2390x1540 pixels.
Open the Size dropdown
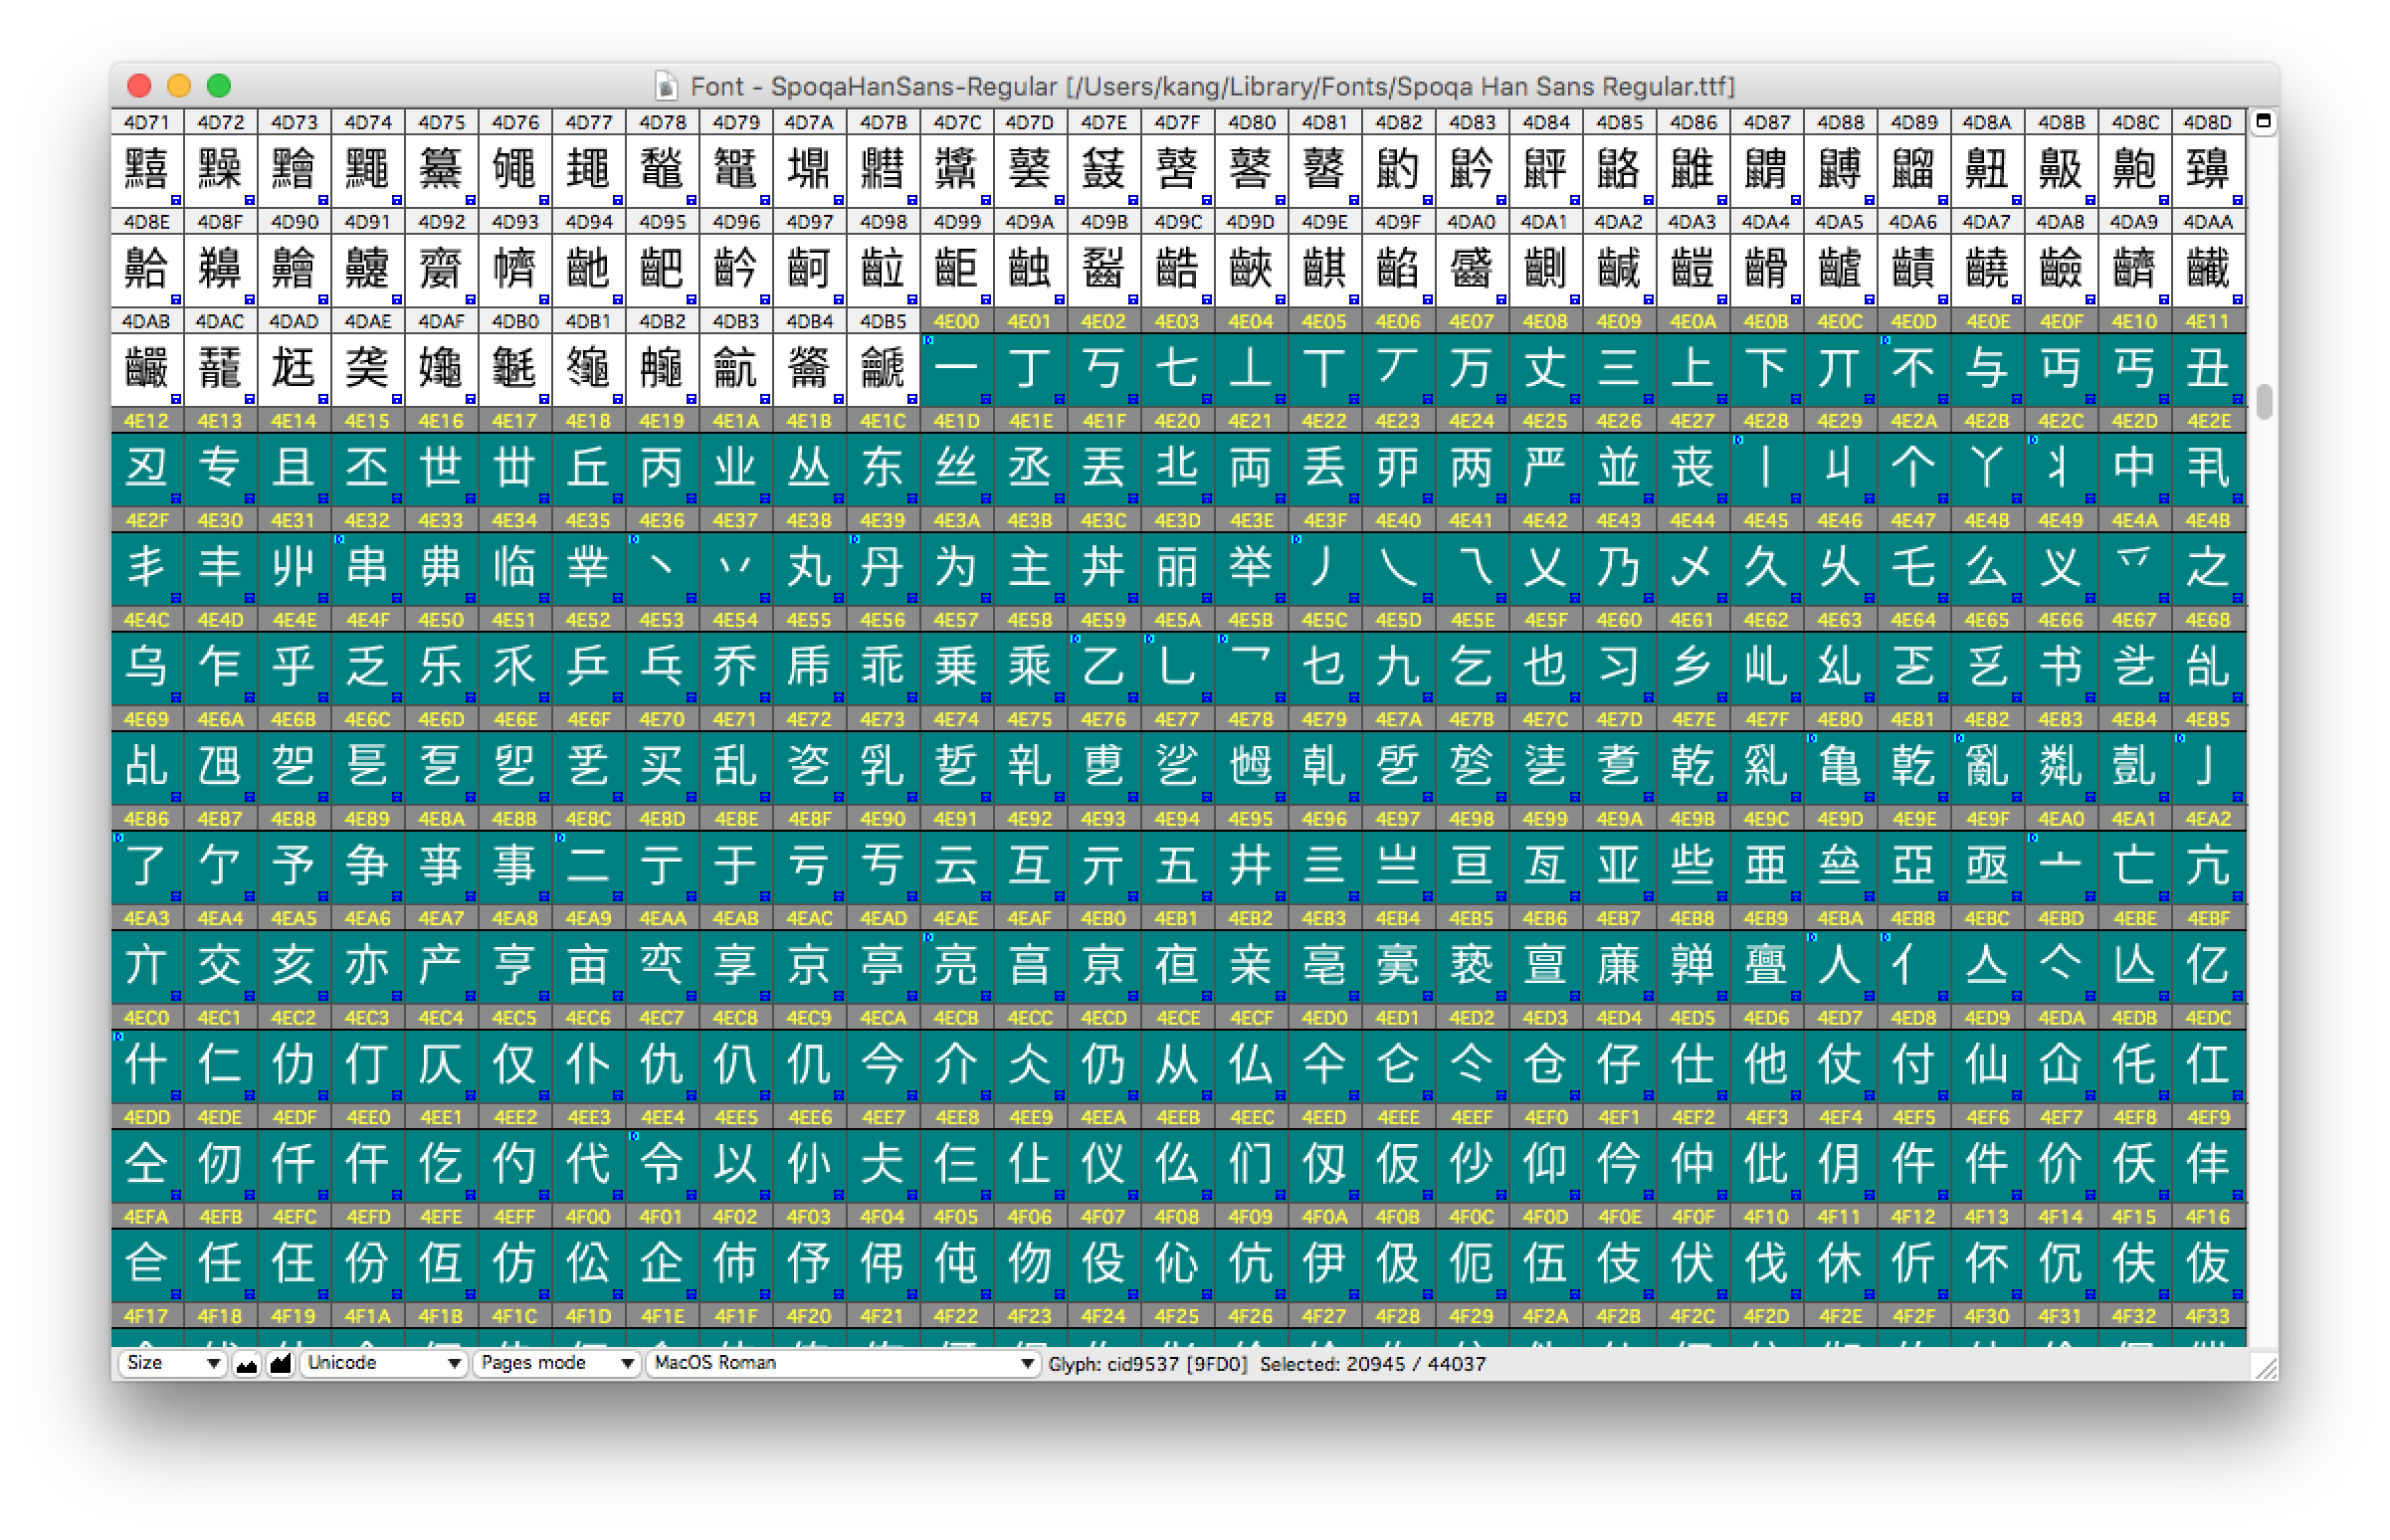coord(172,1364)
